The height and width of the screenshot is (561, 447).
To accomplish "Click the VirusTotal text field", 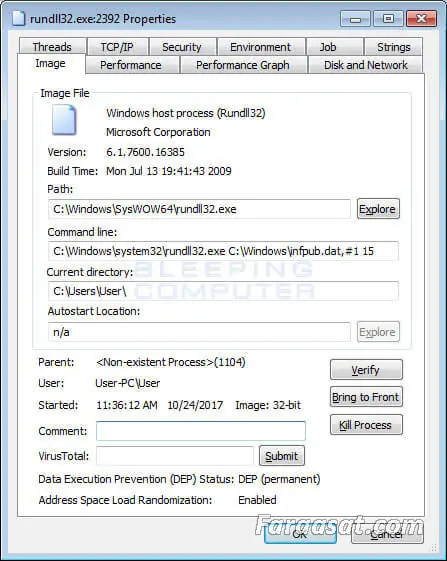I will coord(175,456).
